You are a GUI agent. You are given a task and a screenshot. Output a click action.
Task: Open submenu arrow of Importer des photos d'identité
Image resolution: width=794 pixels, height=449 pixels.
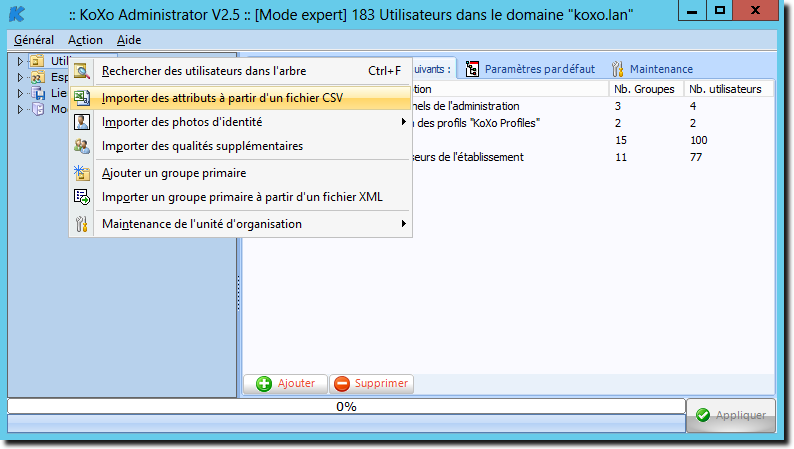coord(404,121)
